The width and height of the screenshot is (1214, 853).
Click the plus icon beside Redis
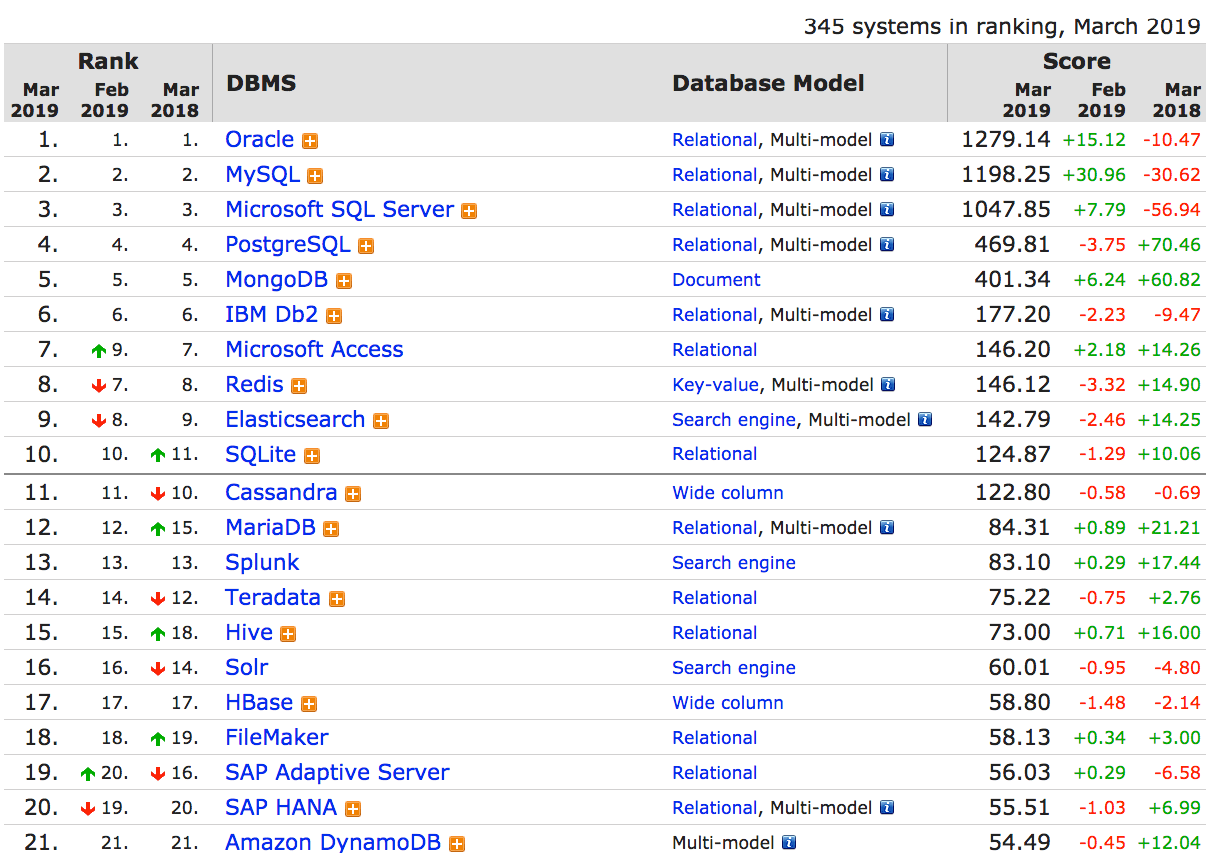(x=299, y=387)
